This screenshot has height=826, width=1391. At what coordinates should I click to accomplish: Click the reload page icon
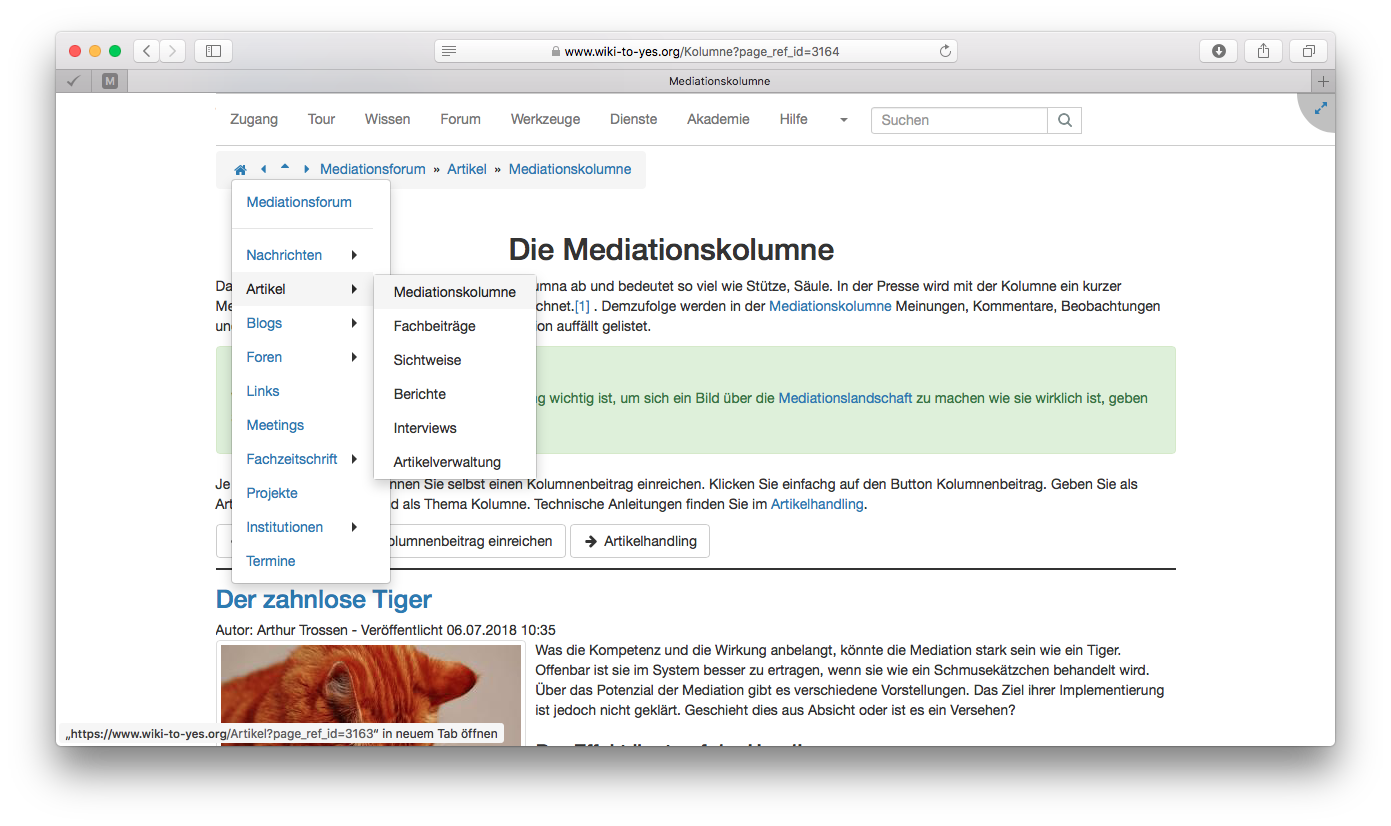(x=944, y=51)
